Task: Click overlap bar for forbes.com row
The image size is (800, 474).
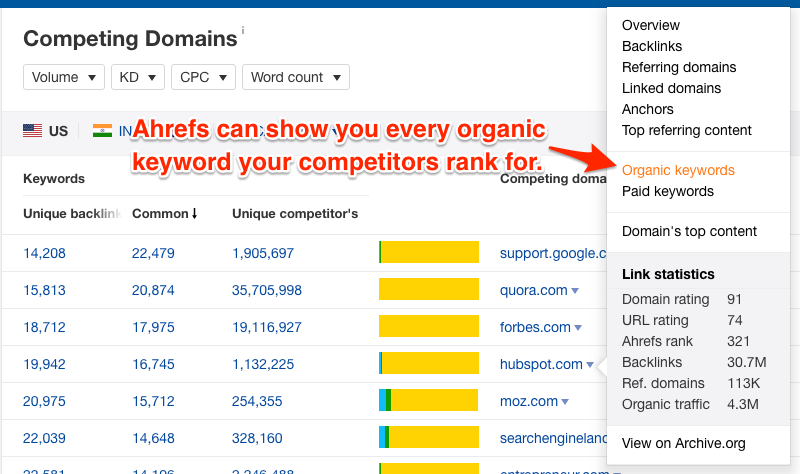Action: [x=429, y=326]
